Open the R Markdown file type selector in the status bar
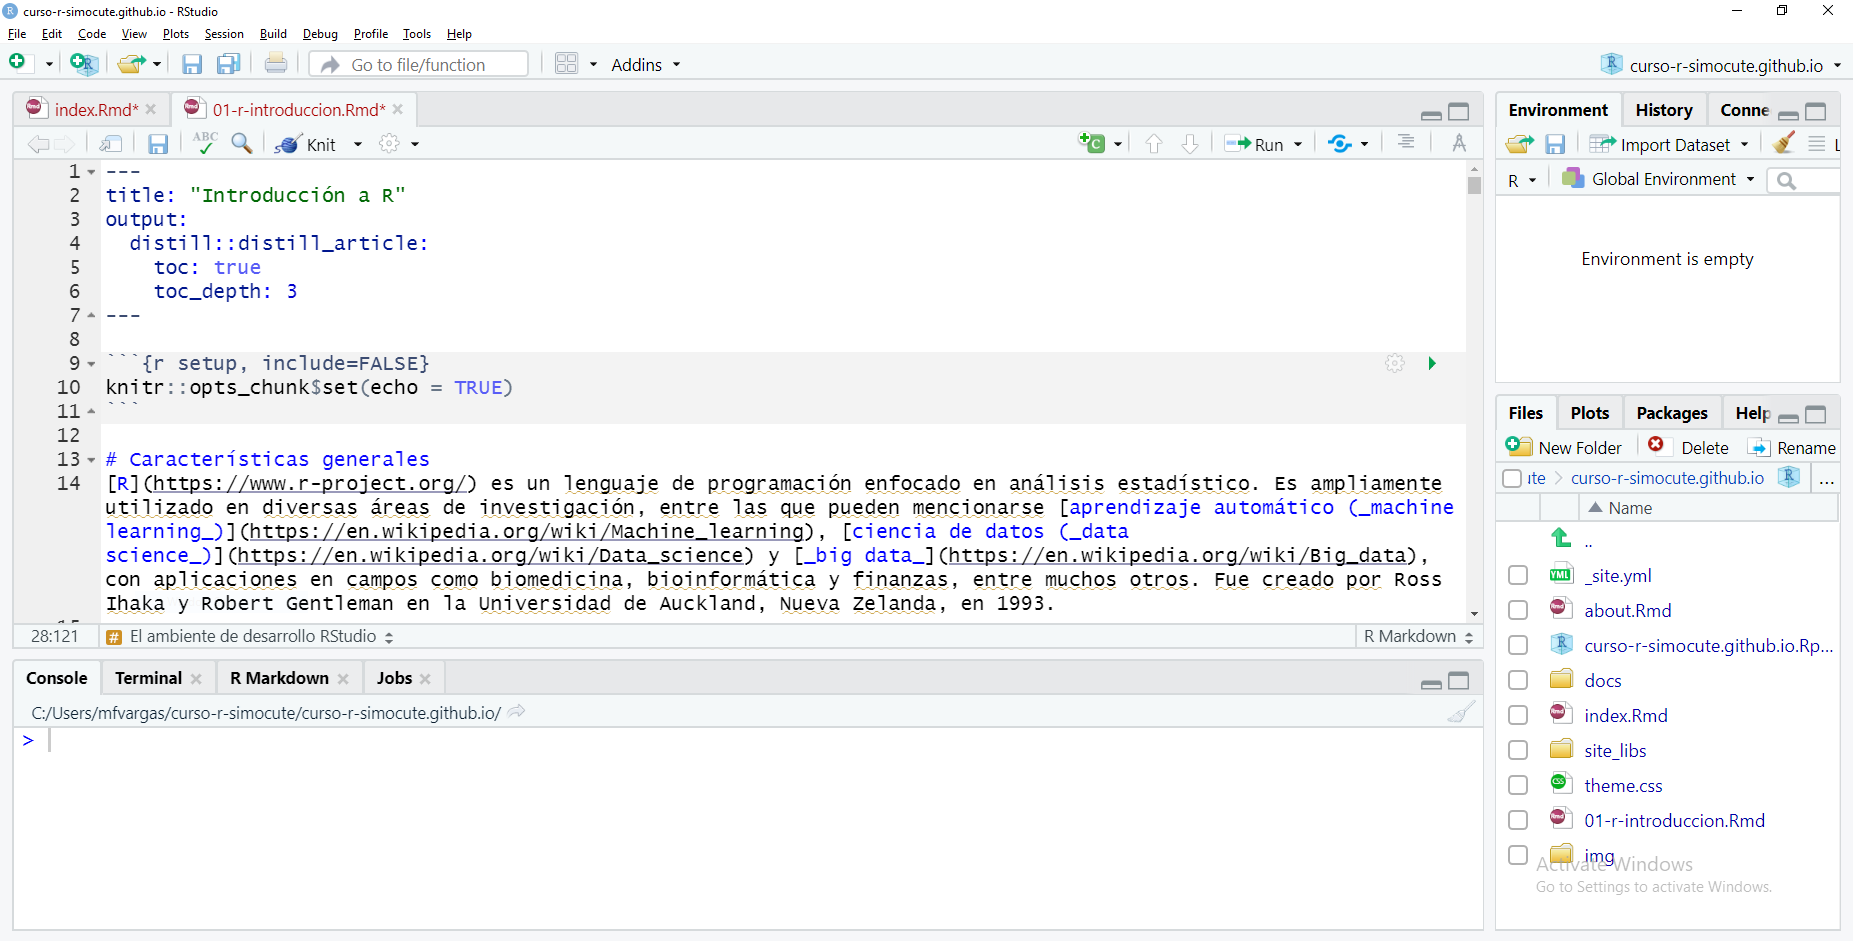This screenshot has width=1853, height=941. [x=1418, y=636]
